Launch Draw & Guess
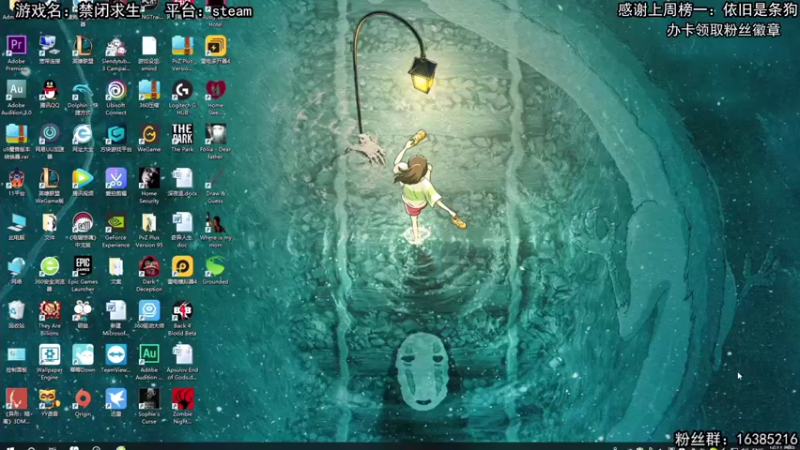This screenshot has height=450, width=800. pyautogui.click(x=215, y=178)
